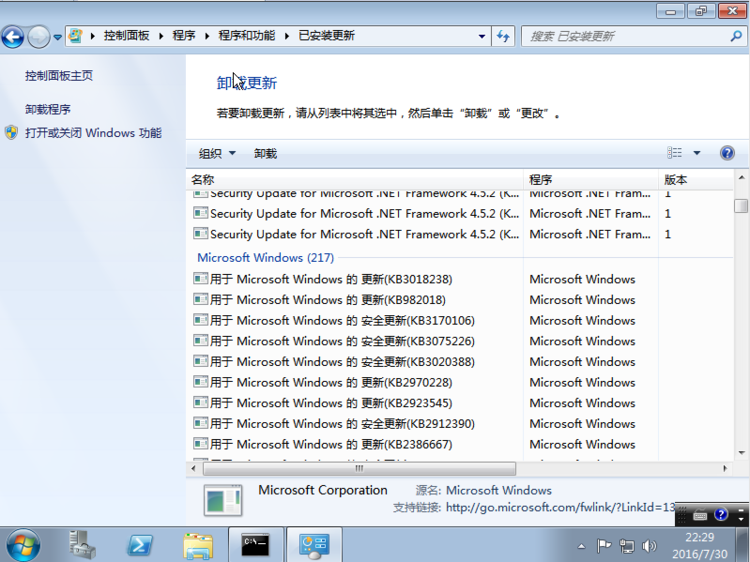Open the 程序 breadcrumb
The image size is (750, 562).
coord(184,35)
